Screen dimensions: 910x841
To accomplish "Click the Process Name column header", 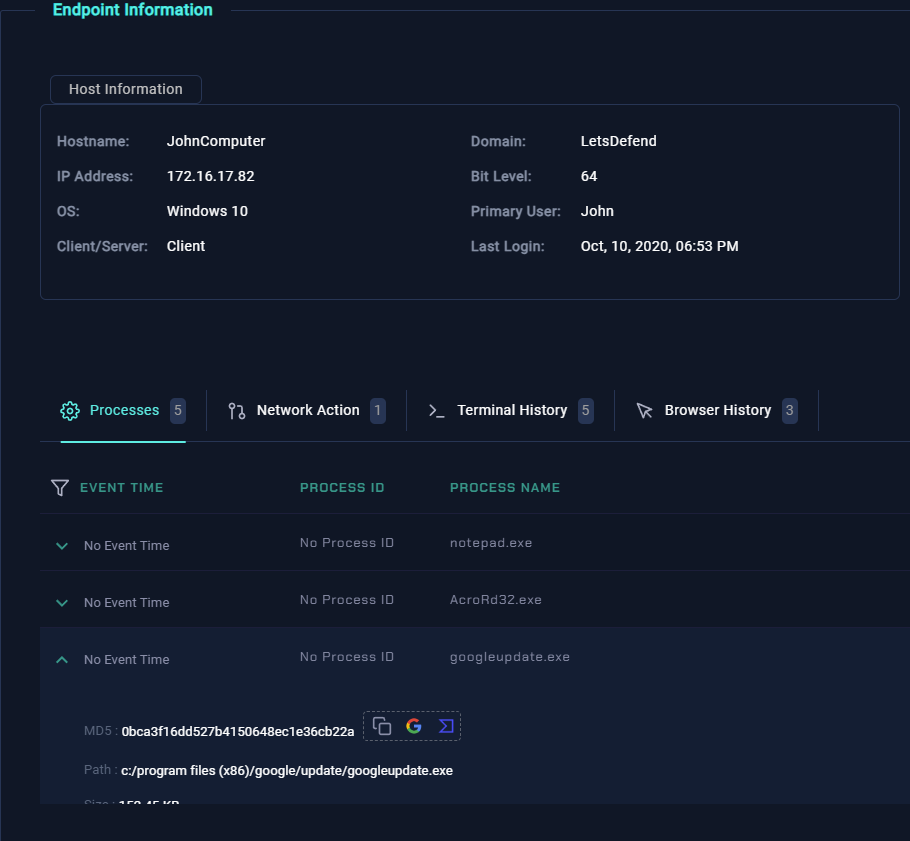I will tap(504, 488).
